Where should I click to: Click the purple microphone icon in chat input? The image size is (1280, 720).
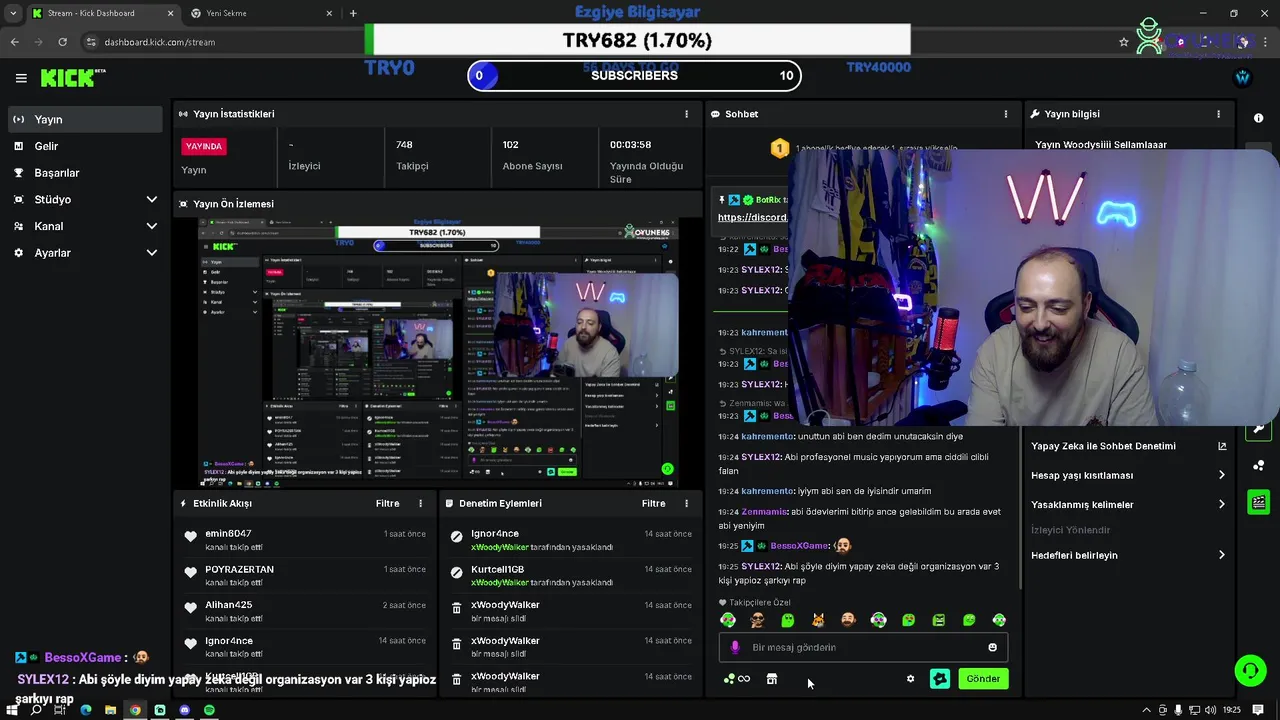point(735,647)
